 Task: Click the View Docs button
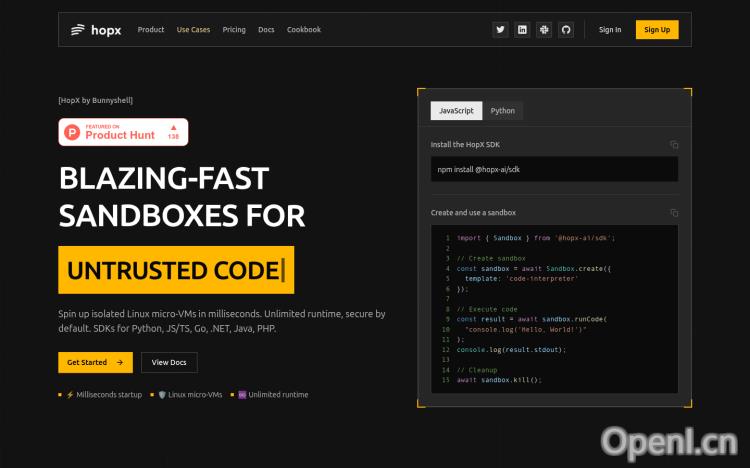(169, 362)
